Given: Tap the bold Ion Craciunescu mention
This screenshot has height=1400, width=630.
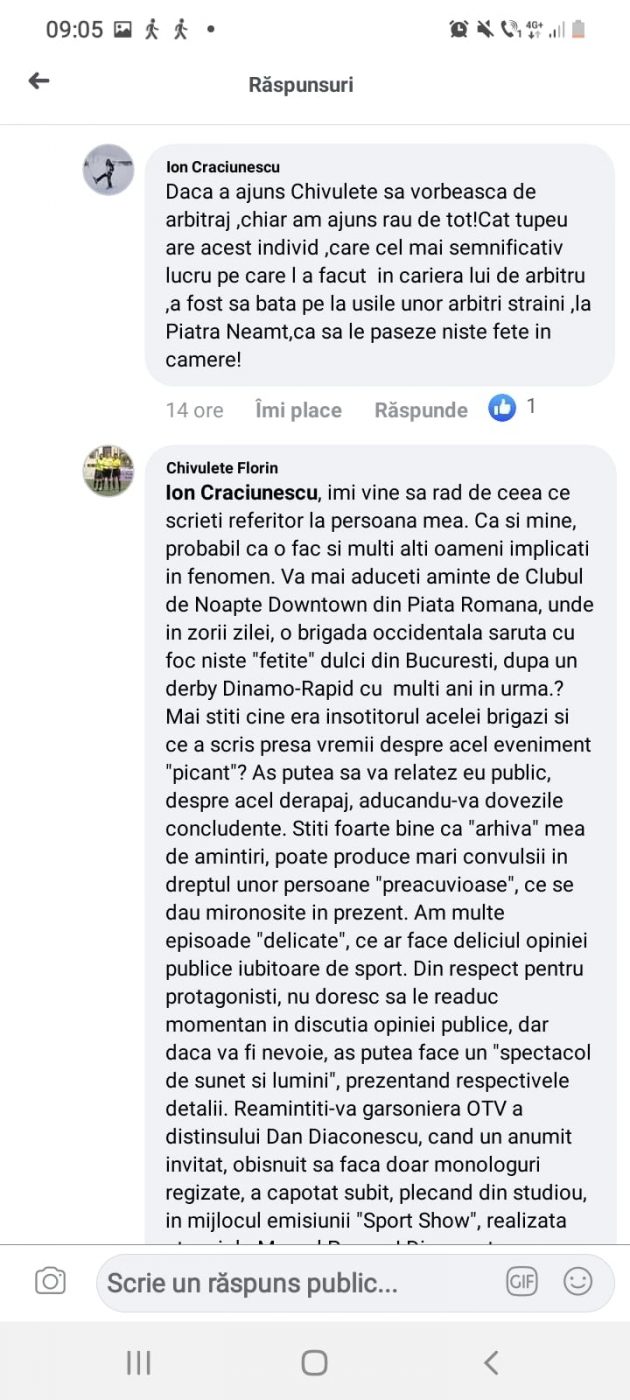Looking at the screenshot, I should (x=241, y=493).
